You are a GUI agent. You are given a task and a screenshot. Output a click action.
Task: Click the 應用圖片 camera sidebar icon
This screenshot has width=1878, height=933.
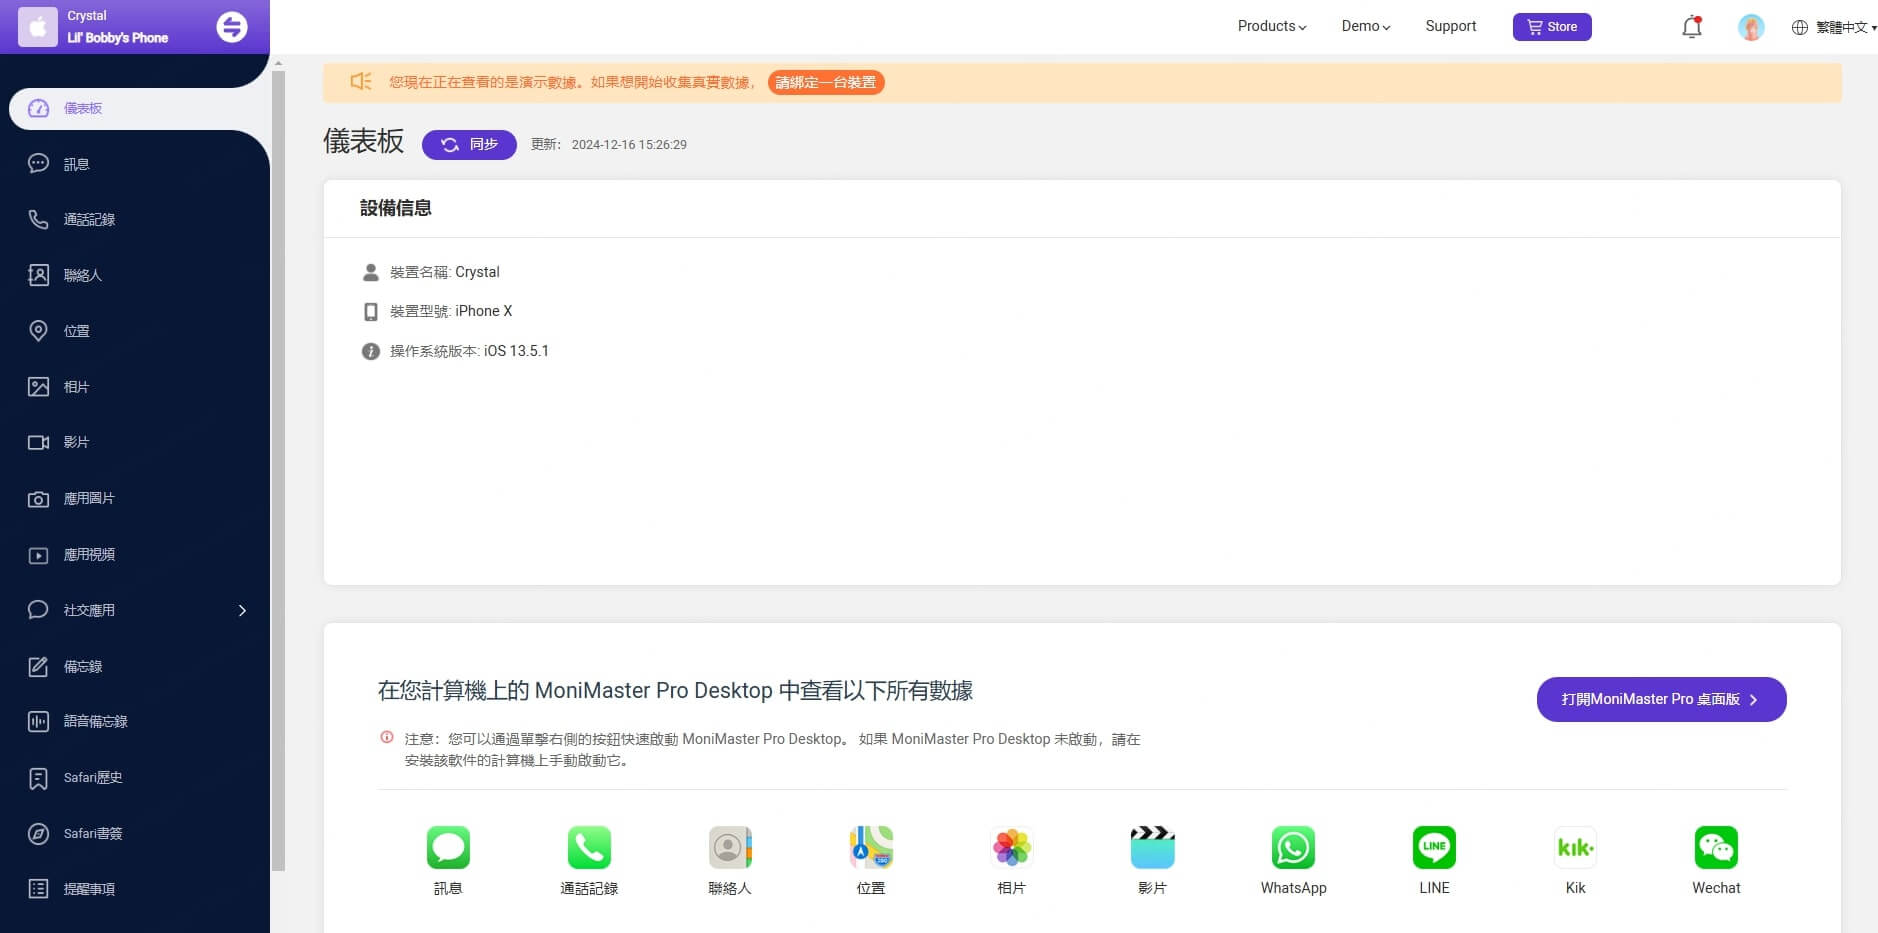pos(38,498)
